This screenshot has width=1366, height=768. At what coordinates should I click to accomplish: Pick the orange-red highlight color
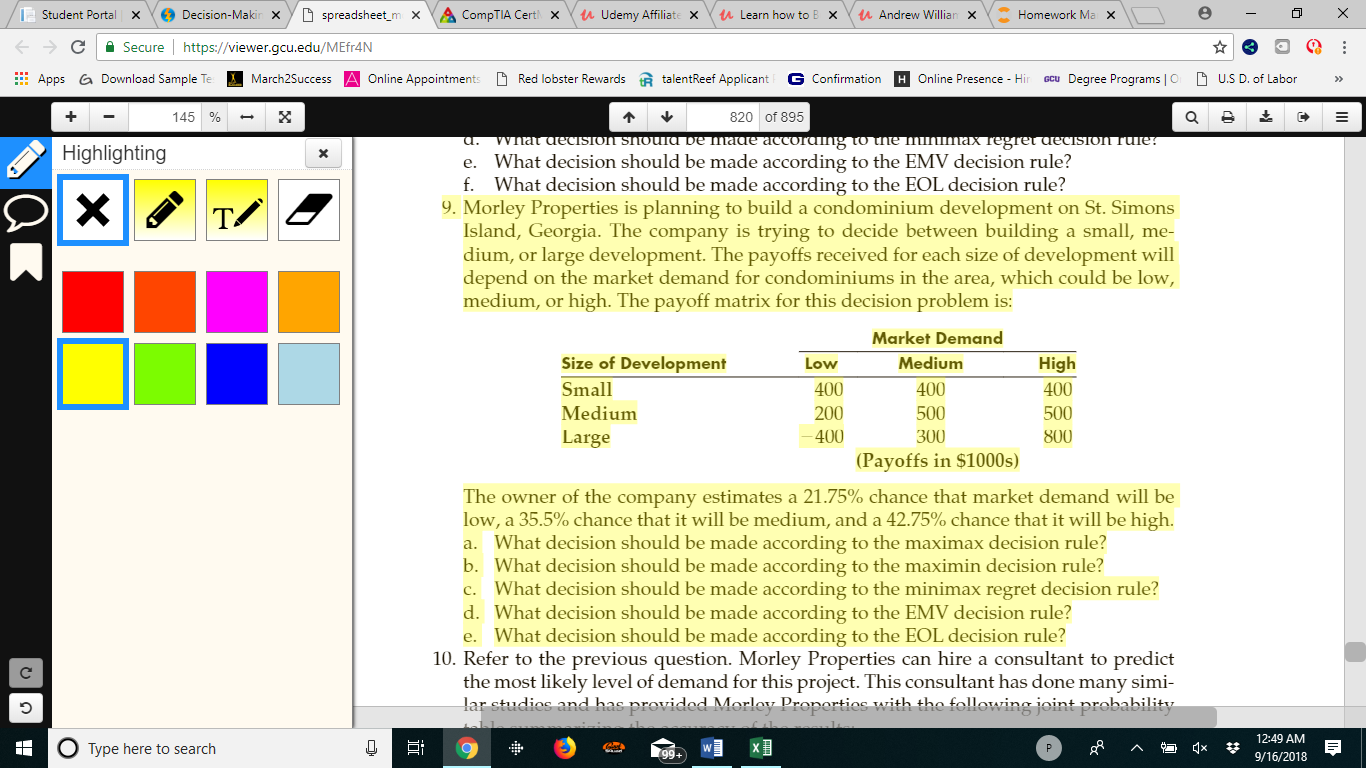165,302
